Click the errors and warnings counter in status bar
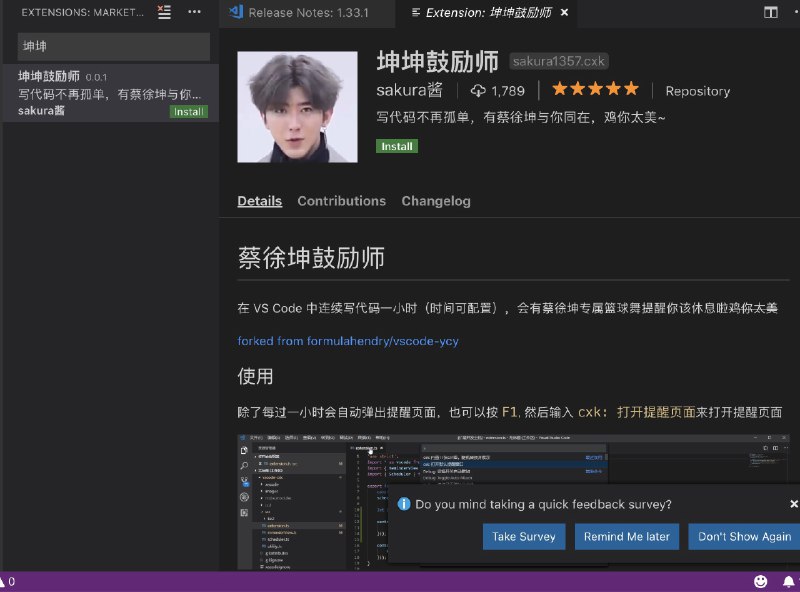 pos(8,581)
